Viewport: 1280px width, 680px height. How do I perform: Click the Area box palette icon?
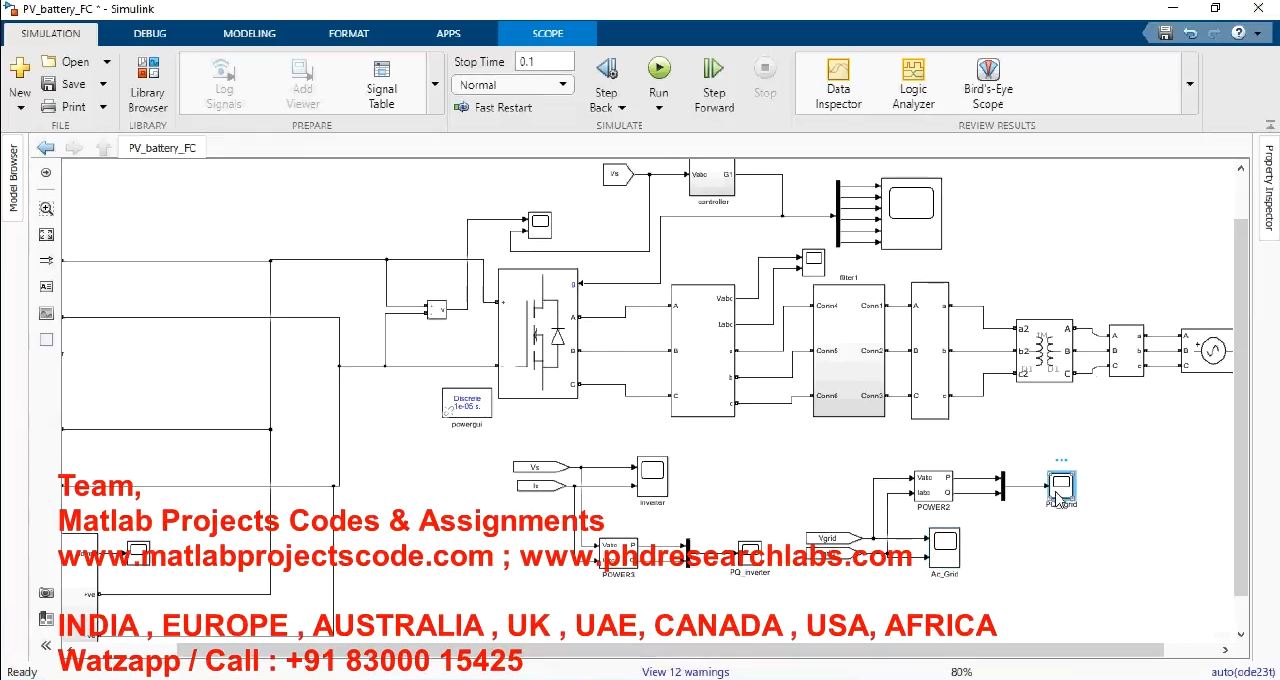point(46,340)
